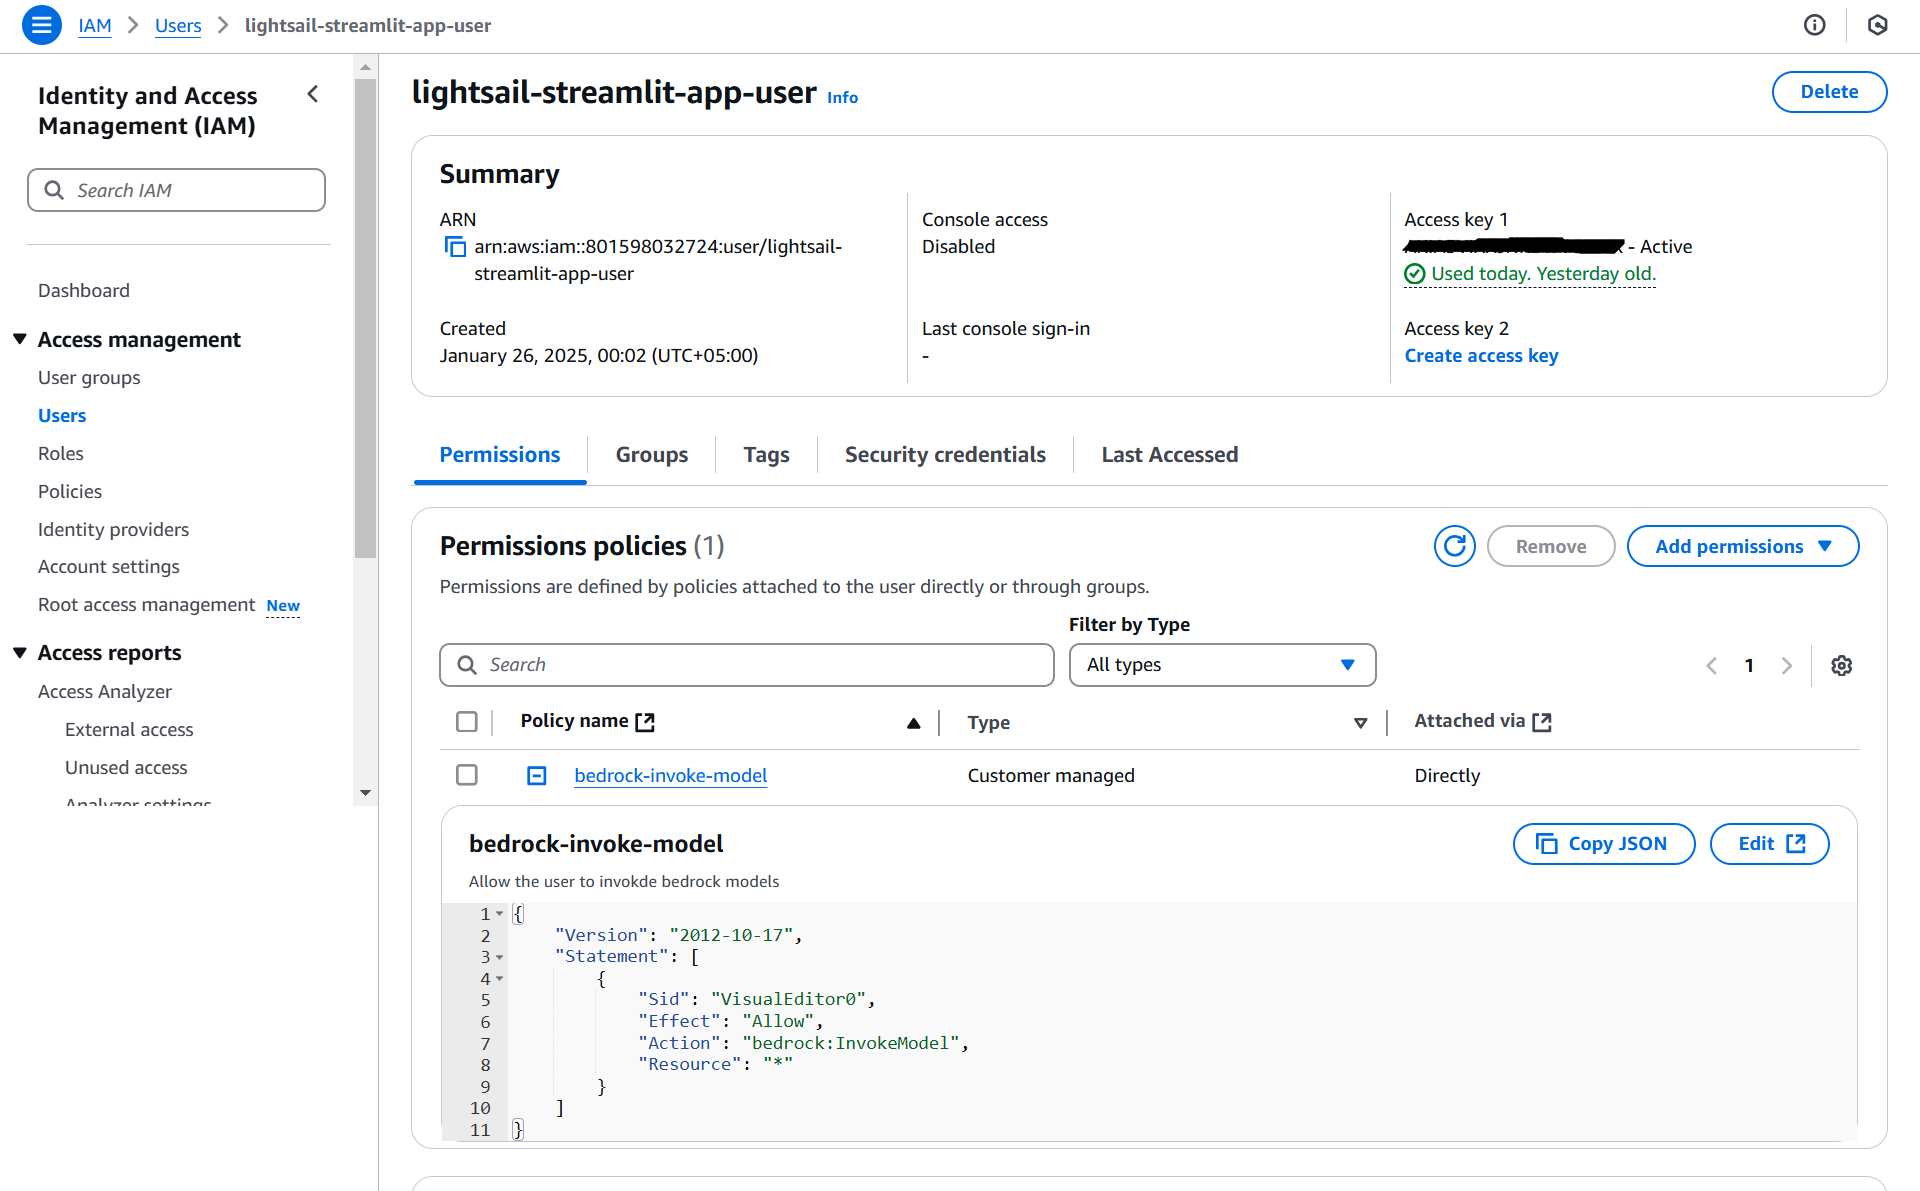Open the bedrock-invoke-model policy link

[670, 776]
